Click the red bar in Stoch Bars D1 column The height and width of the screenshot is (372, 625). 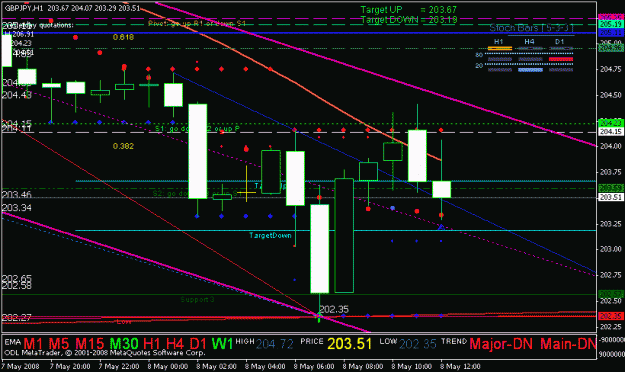(561, 59)
